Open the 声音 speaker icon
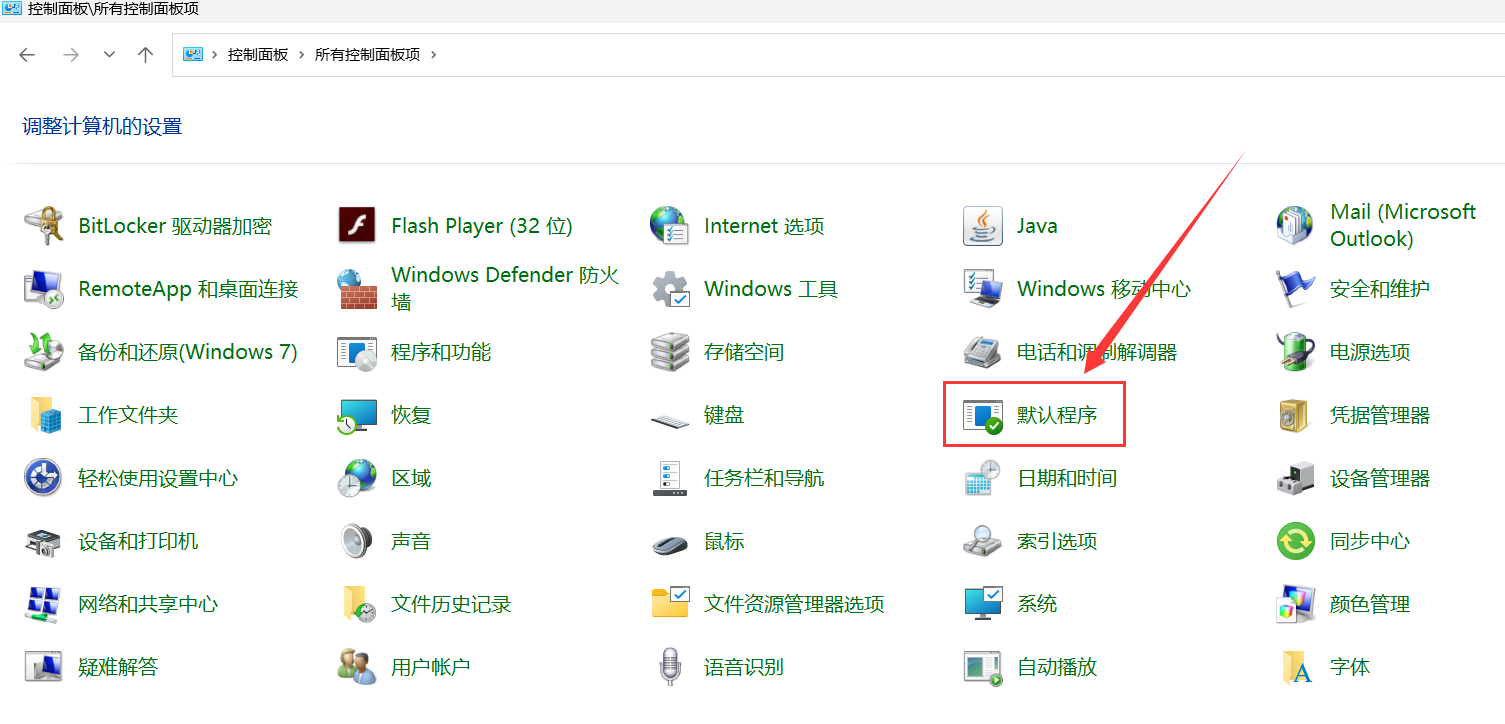This screenshot has height=724, width=1505. pyautogui.click(x=357, y=541)
